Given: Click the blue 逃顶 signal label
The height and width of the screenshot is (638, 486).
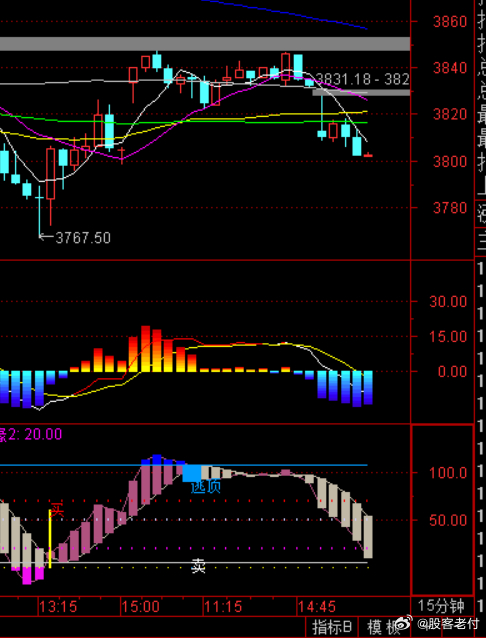Looking at the screenshot, I should (206, 486).
